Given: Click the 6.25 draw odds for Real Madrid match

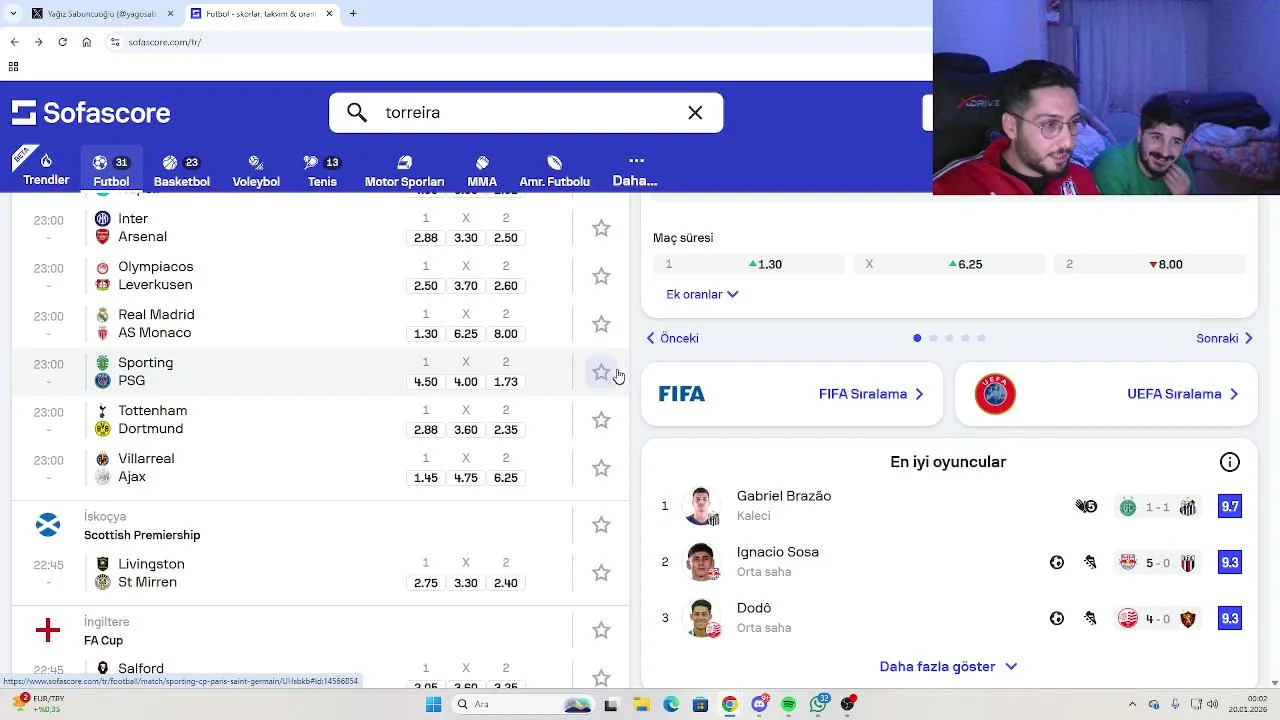Looking at the screenshot, I should [466, 334].
